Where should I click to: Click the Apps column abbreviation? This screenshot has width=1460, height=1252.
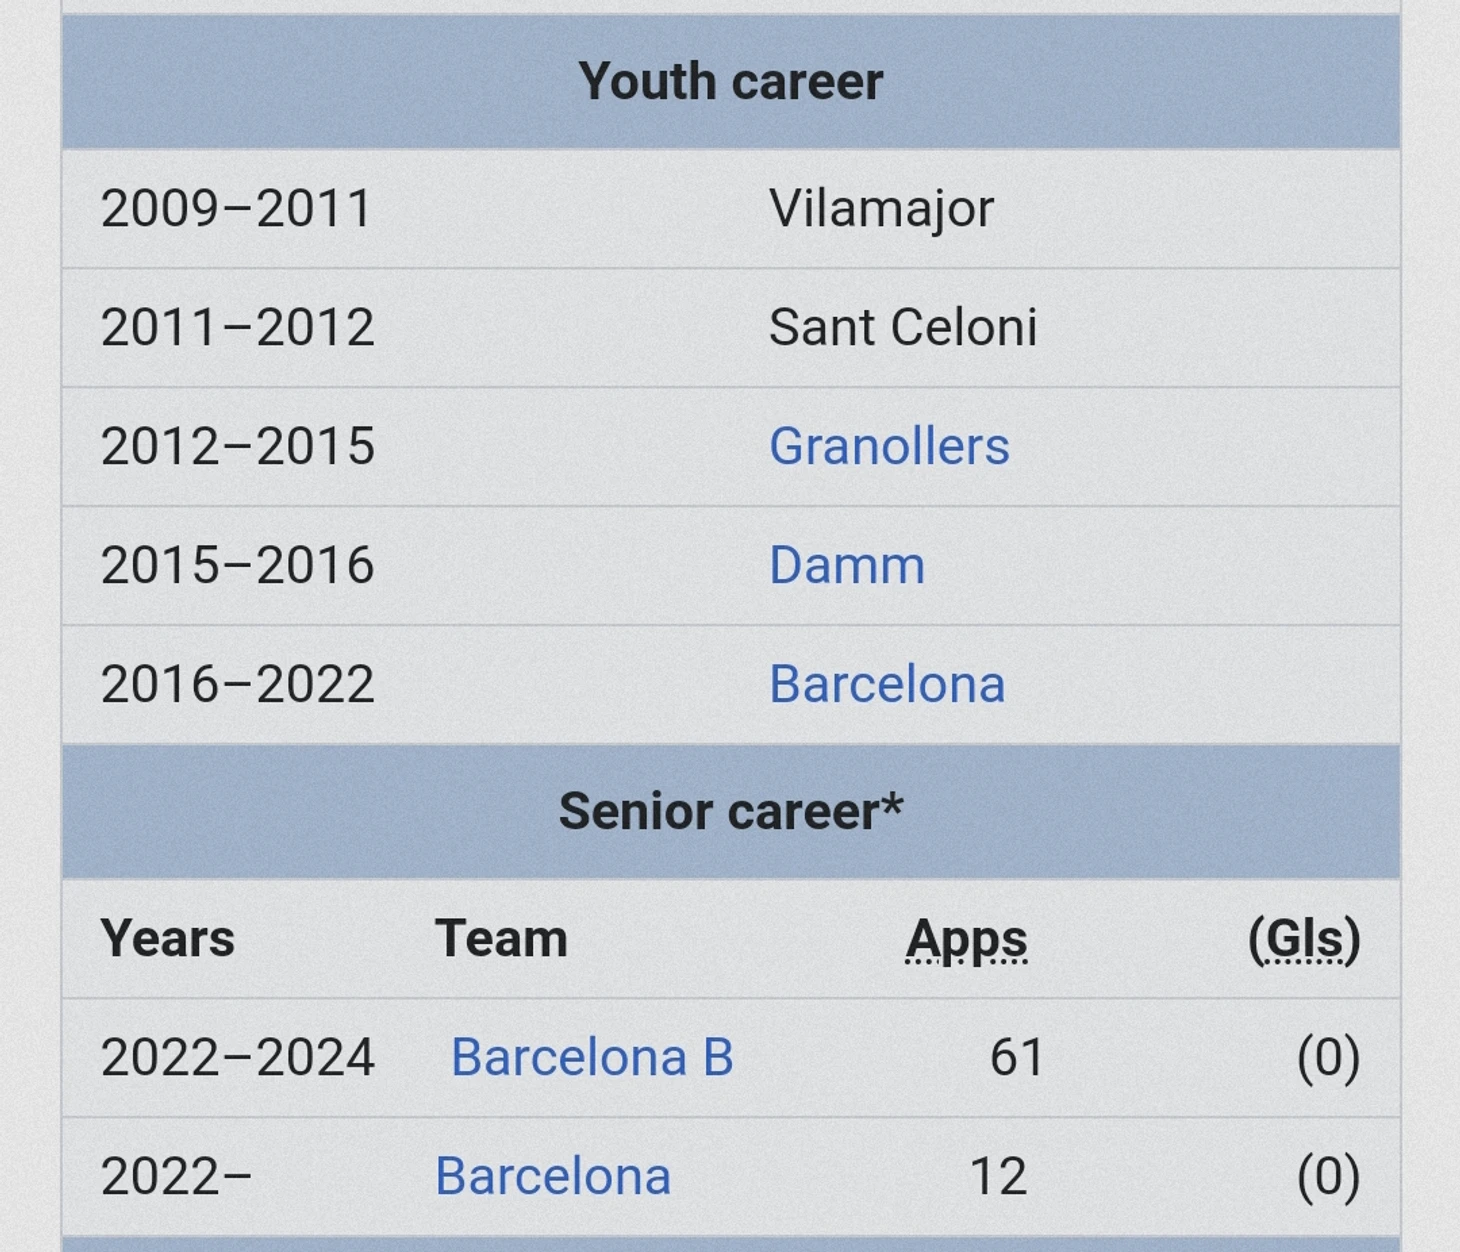point(966,939)
